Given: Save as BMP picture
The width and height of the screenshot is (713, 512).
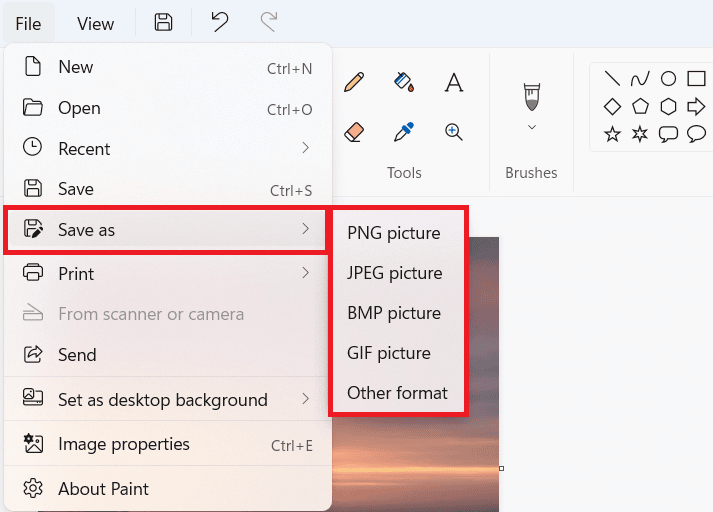Looking at the screenshot, I should point(398,313).
